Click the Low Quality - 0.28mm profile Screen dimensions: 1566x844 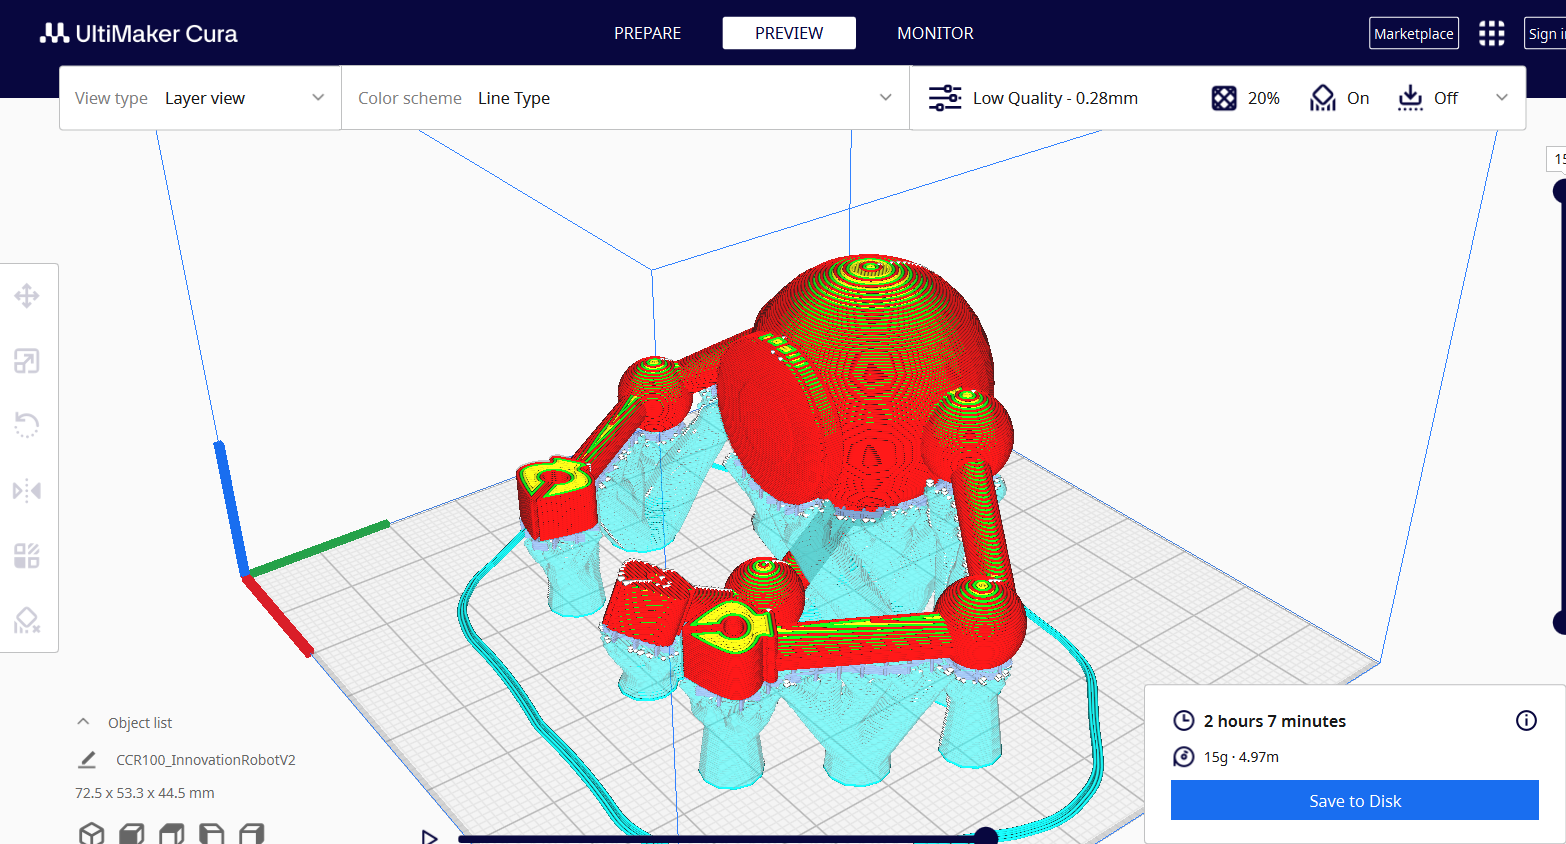[x=1055, y=98]
